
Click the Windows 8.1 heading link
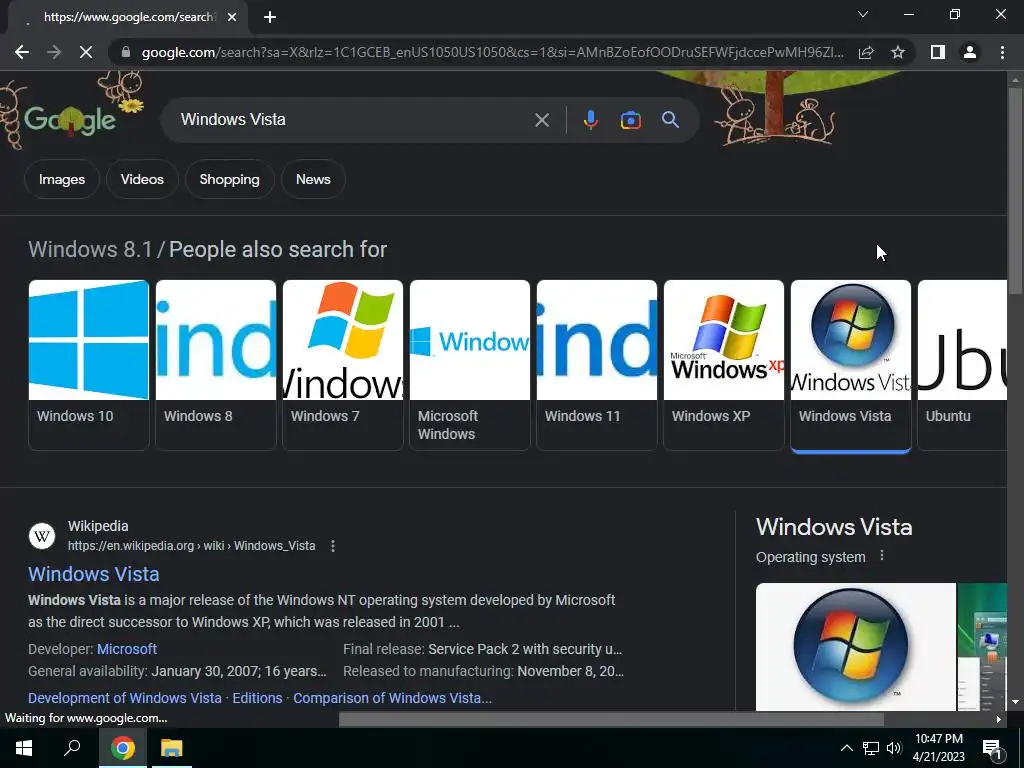90,249
